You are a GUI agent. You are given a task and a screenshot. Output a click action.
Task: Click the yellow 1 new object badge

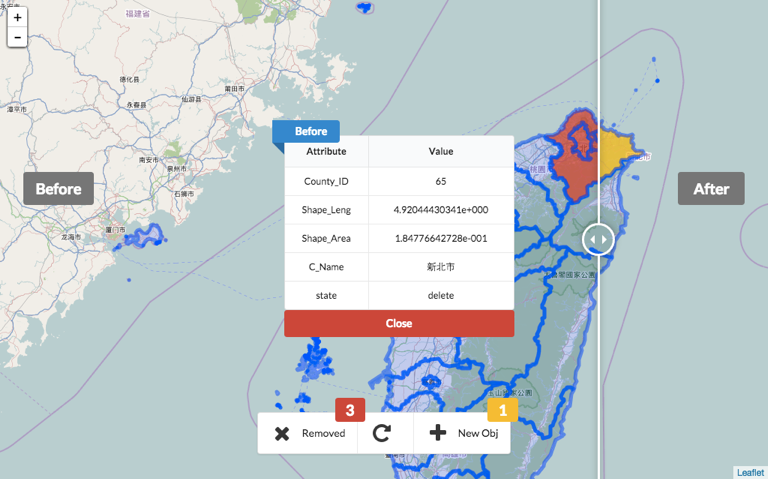503,410
